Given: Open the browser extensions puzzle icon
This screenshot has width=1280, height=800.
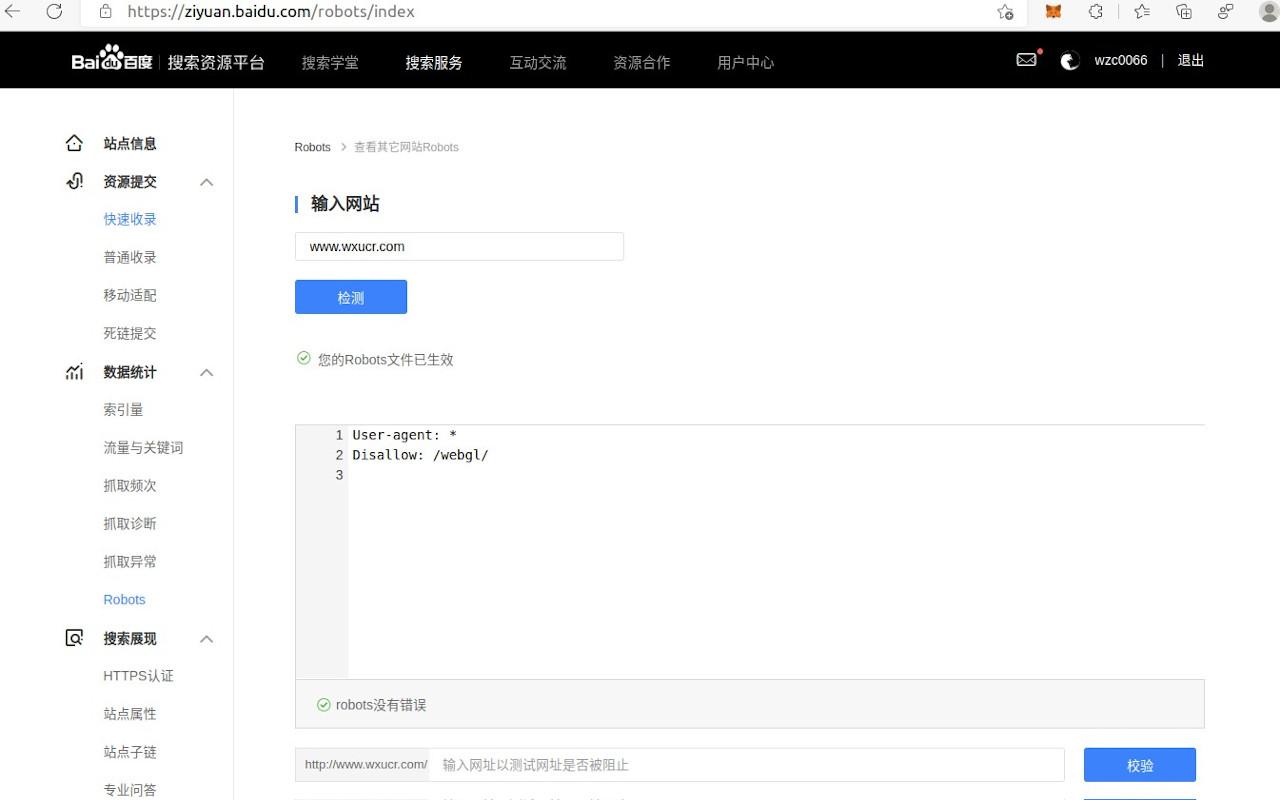Looking at the screenshot, I should (1096, 12).
